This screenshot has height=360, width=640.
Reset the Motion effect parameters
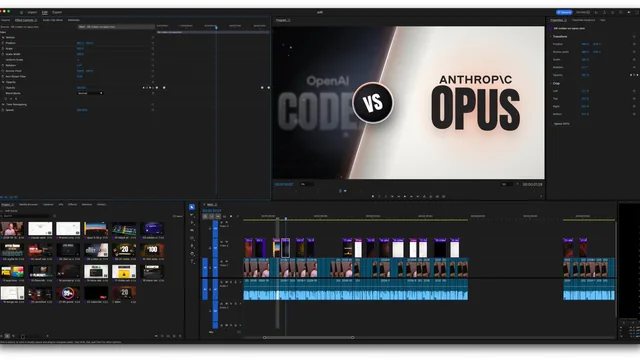point(153,38)
